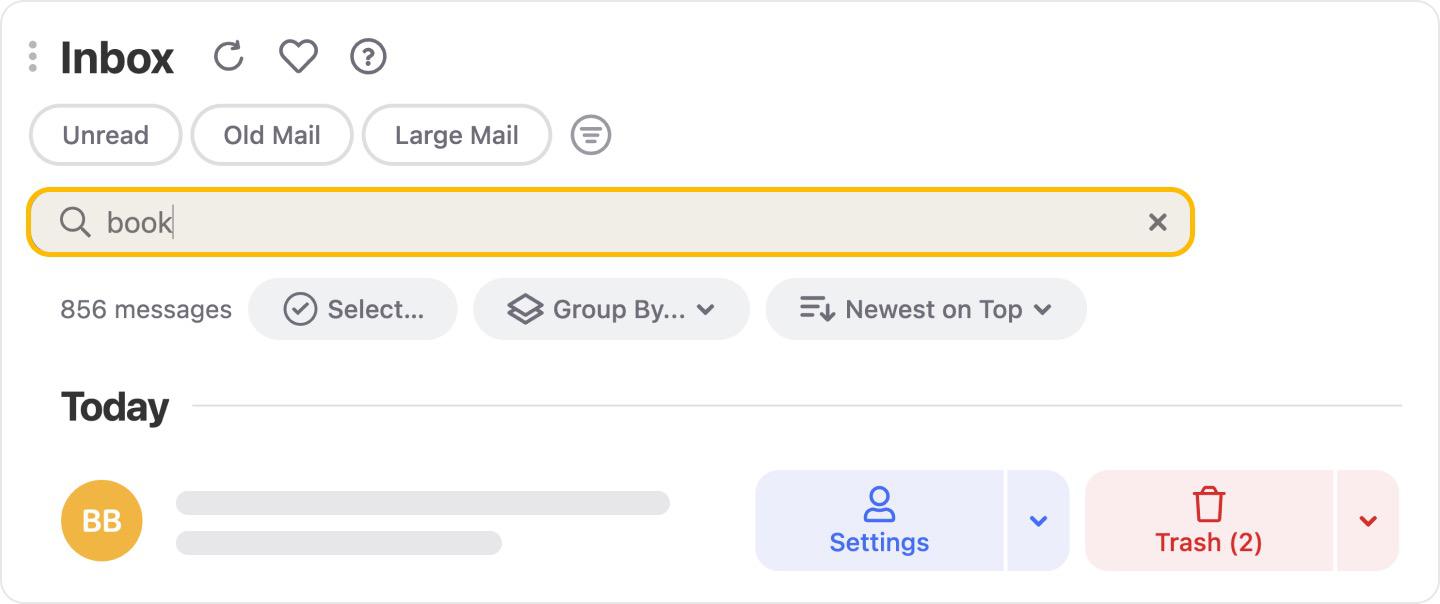Screen dimensions: 1440x604
Task: Click the Settings button
Action: [879, 521]
